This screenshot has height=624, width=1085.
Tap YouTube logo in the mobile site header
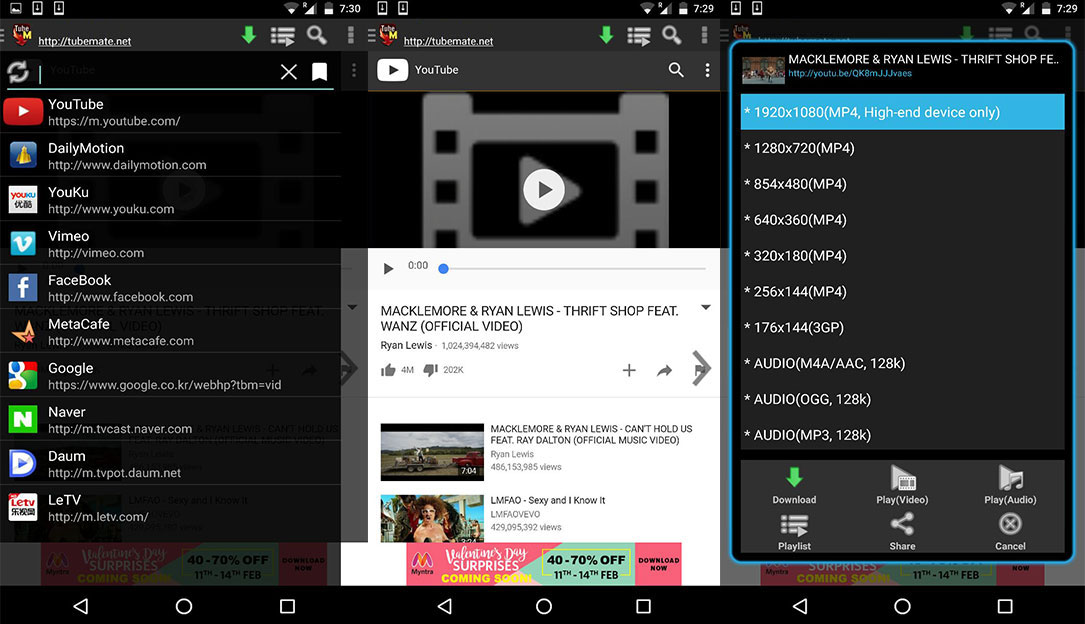[392, 70]
